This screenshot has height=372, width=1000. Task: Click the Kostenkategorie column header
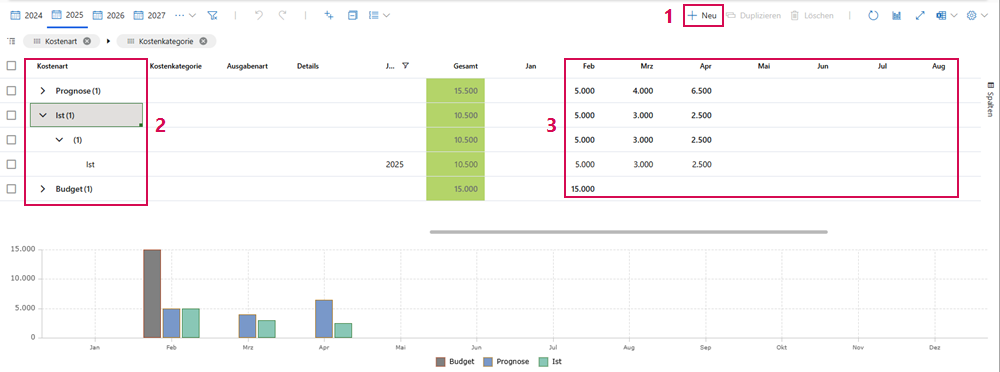[176, 65]
